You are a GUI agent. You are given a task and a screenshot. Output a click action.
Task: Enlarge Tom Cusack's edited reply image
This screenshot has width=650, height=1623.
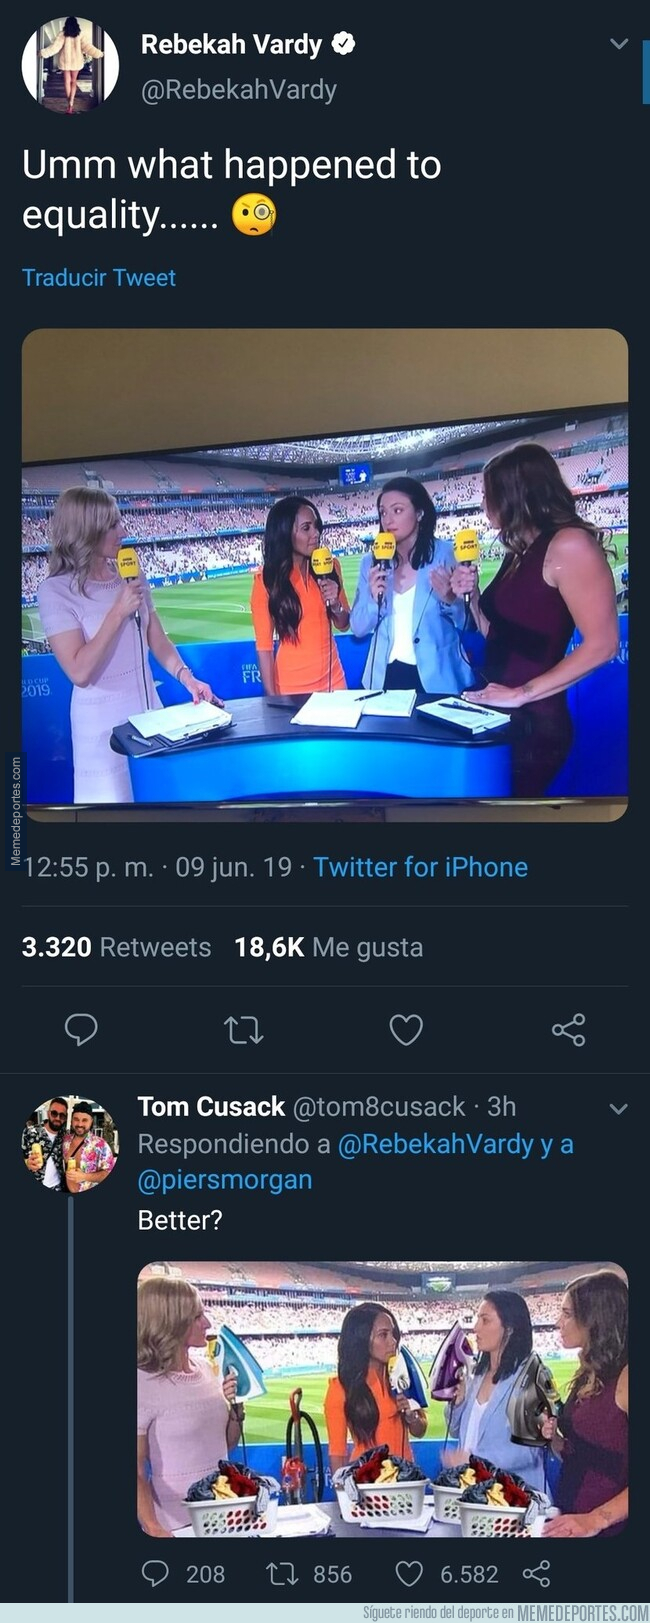point(382,1398)
